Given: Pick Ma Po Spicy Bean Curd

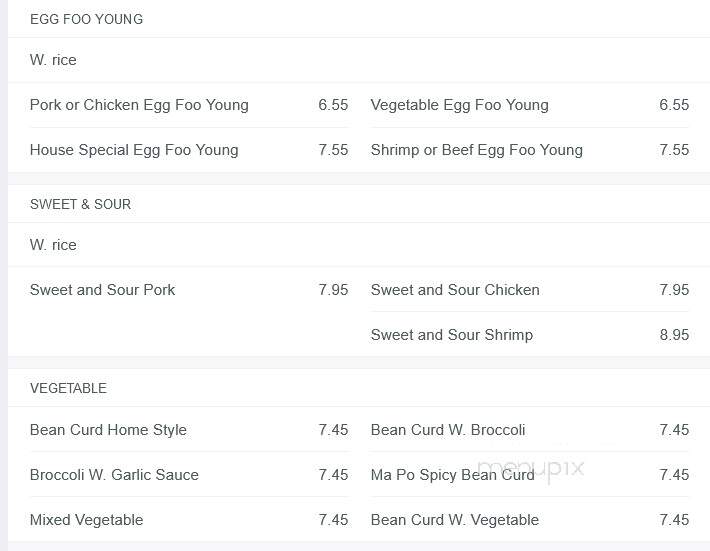Looking at the screenshot, I should [452, 474].
